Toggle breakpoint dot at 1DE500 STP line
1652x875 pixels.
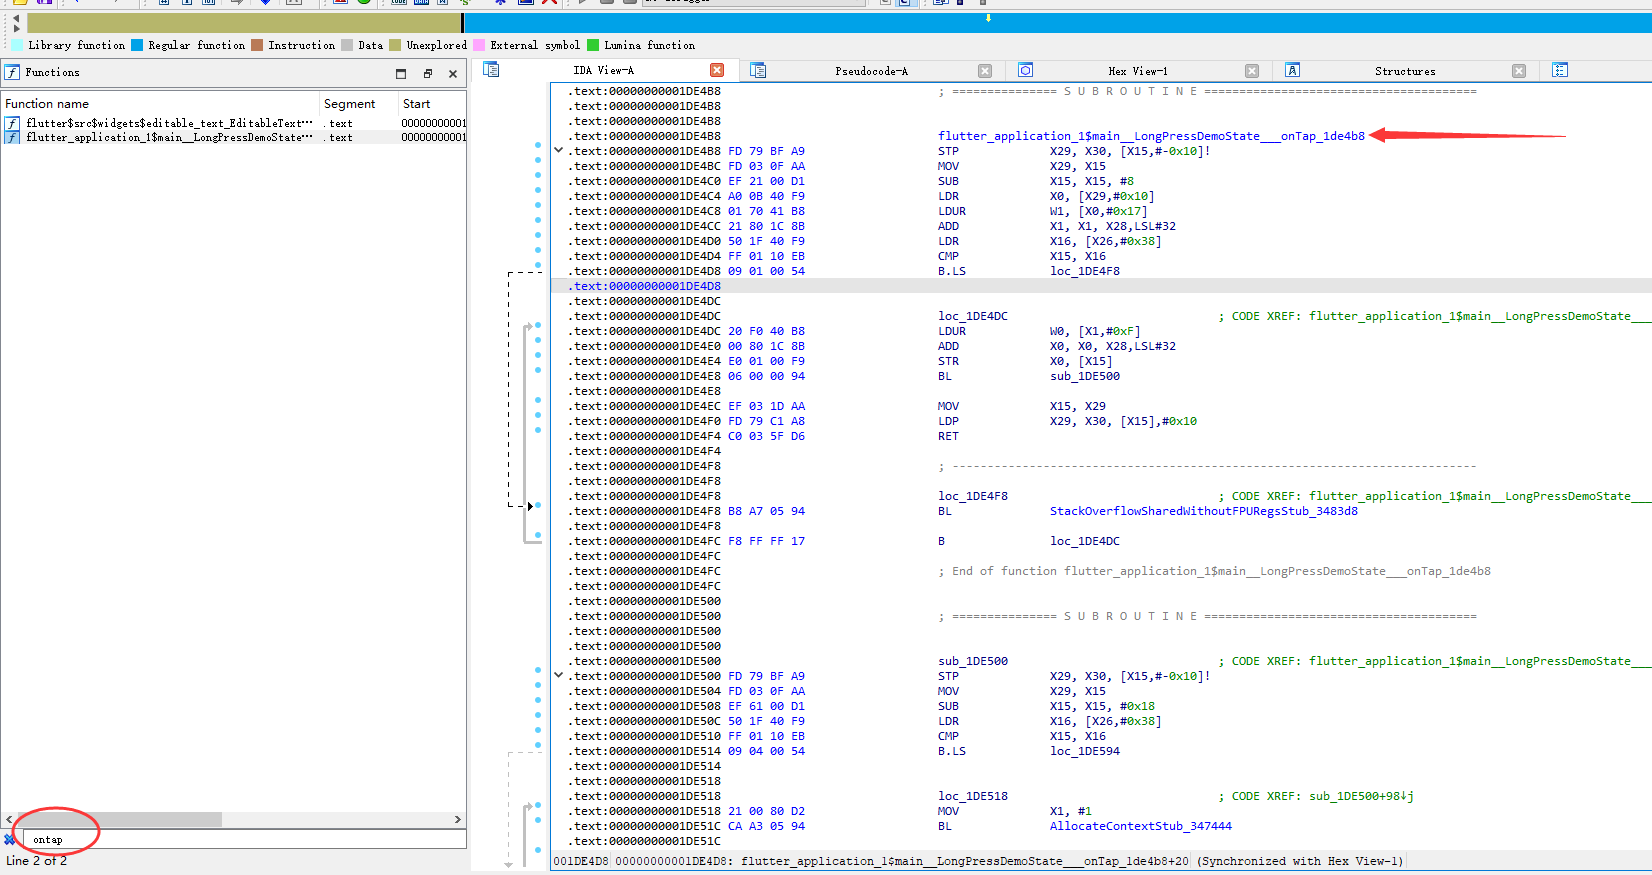pyautogui.click(x=538, y=670)
